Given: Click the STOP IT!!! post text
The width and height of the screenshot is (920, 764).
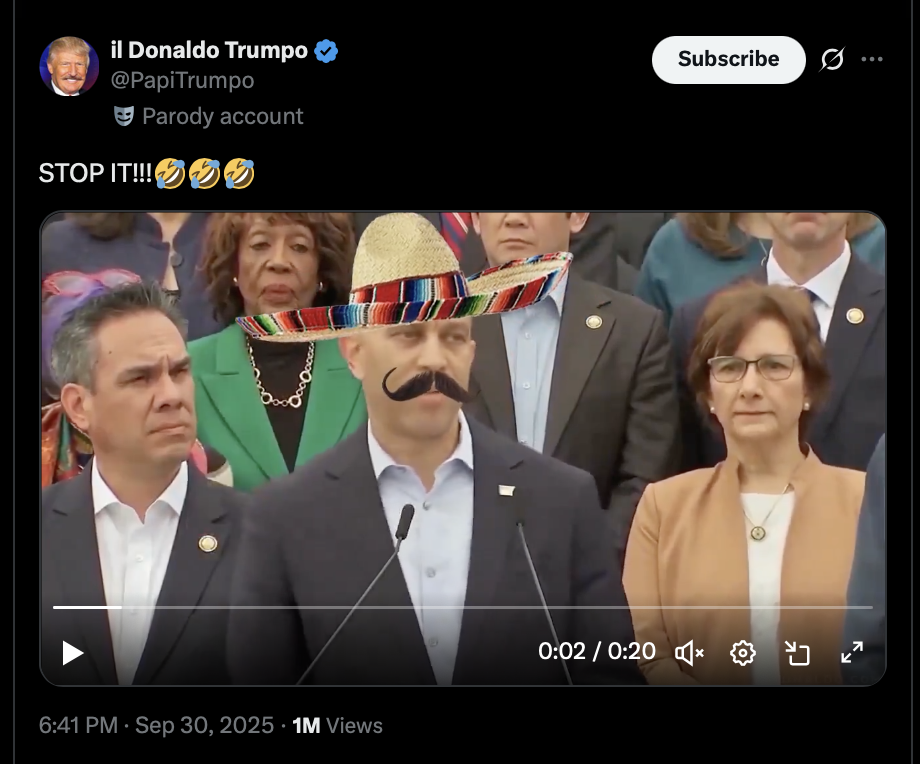Looking at the screenshot, I should point(96,173).
